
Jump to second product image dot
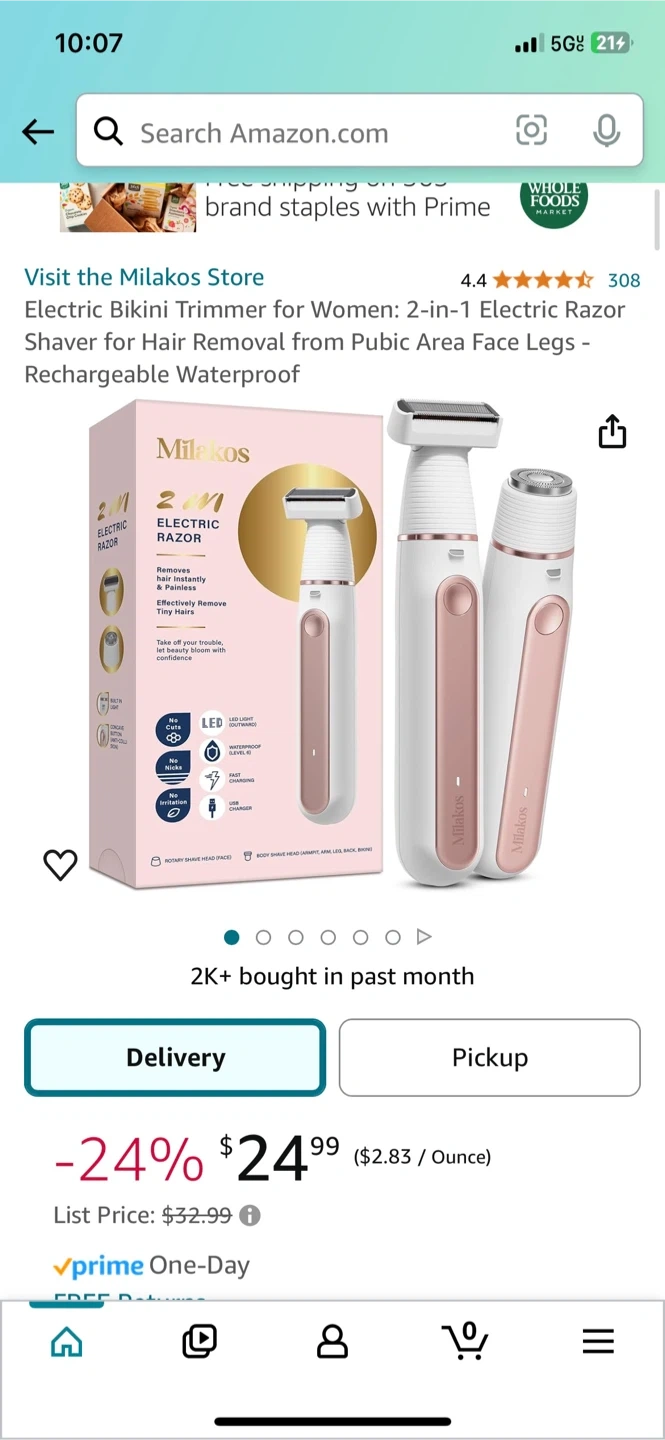point(264,937)
